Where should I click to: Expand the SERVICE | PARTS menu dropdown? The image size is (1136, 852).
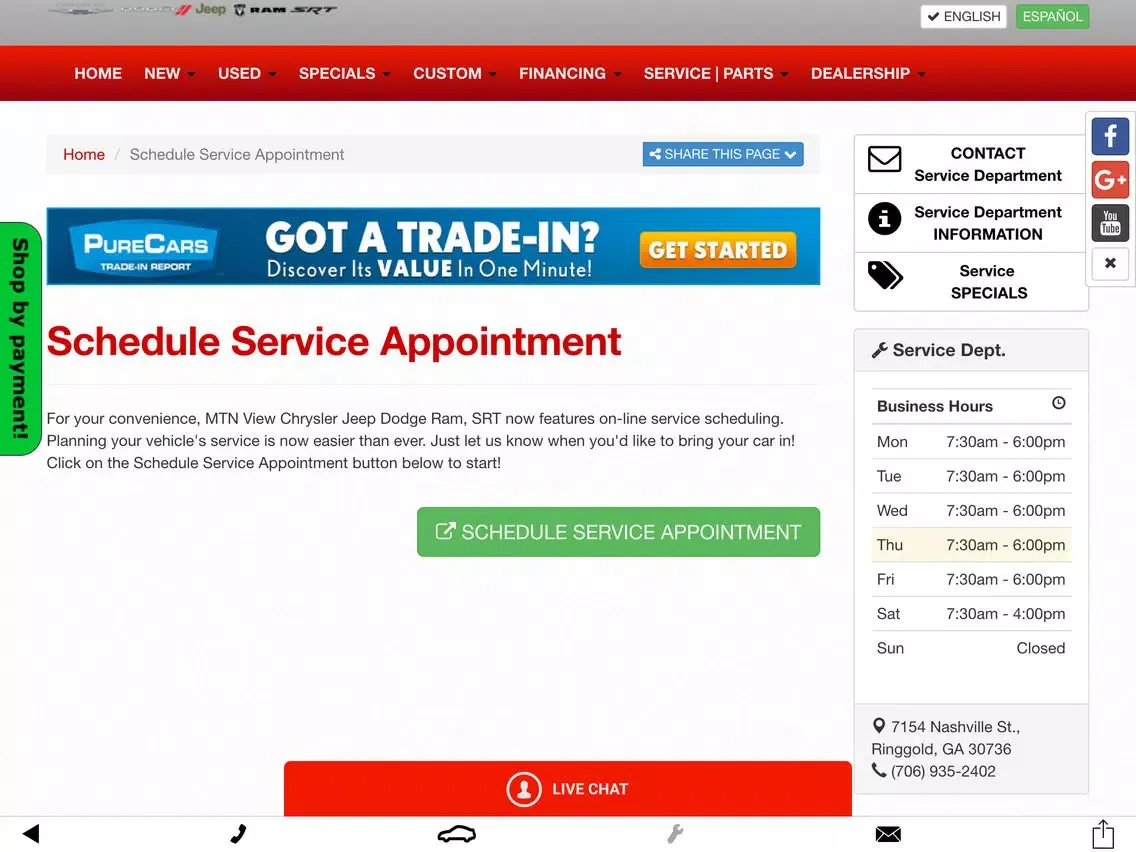(x=715, y=73)
